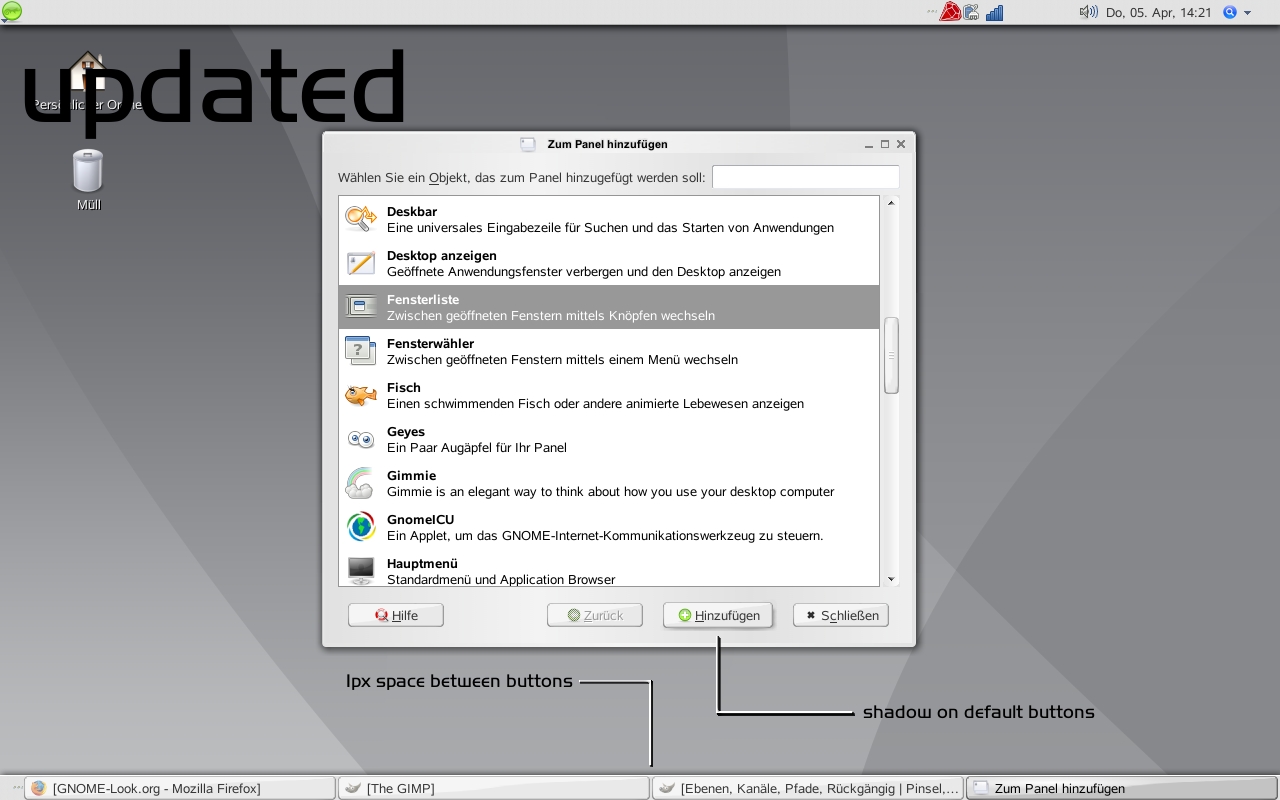Click the panel handle left of ruby icon
This screenshot has width=1280, height=800.
click(932, 12)
